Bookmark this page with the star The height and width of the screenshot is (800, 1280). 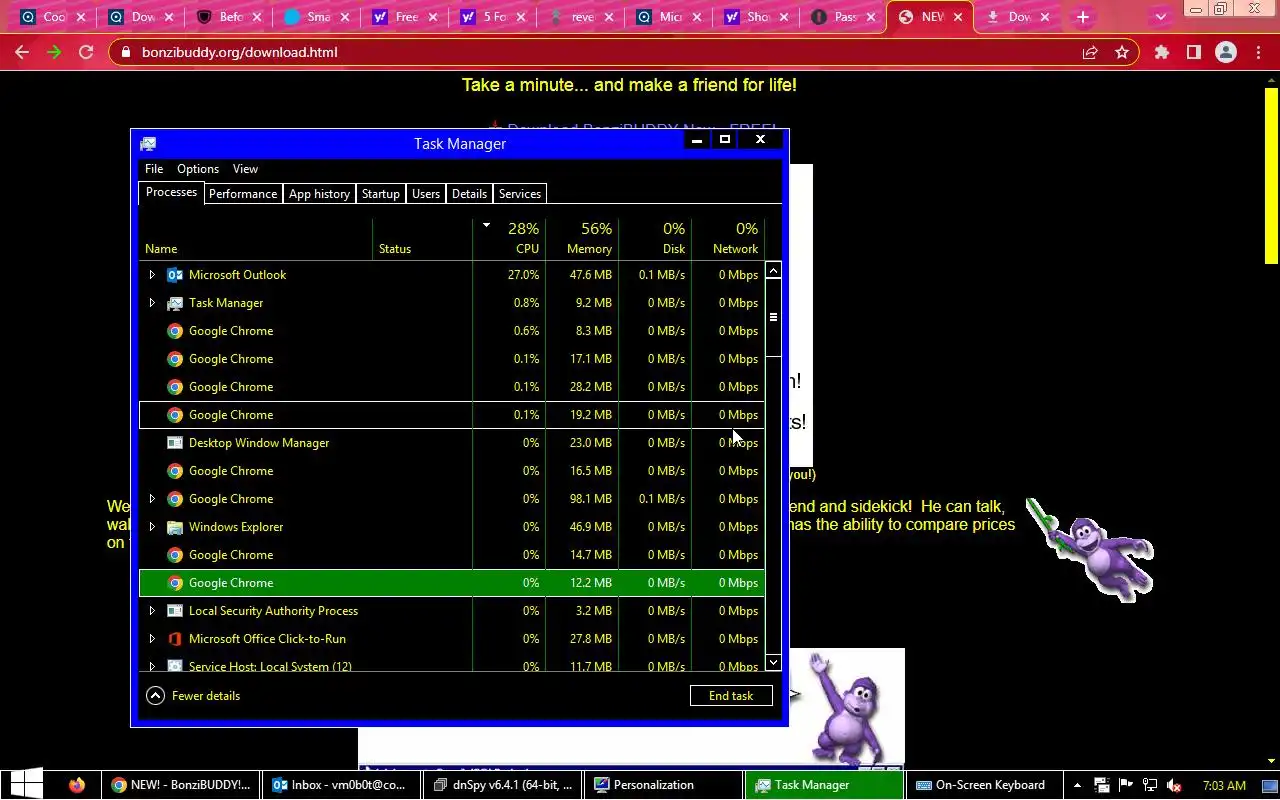1122,52
